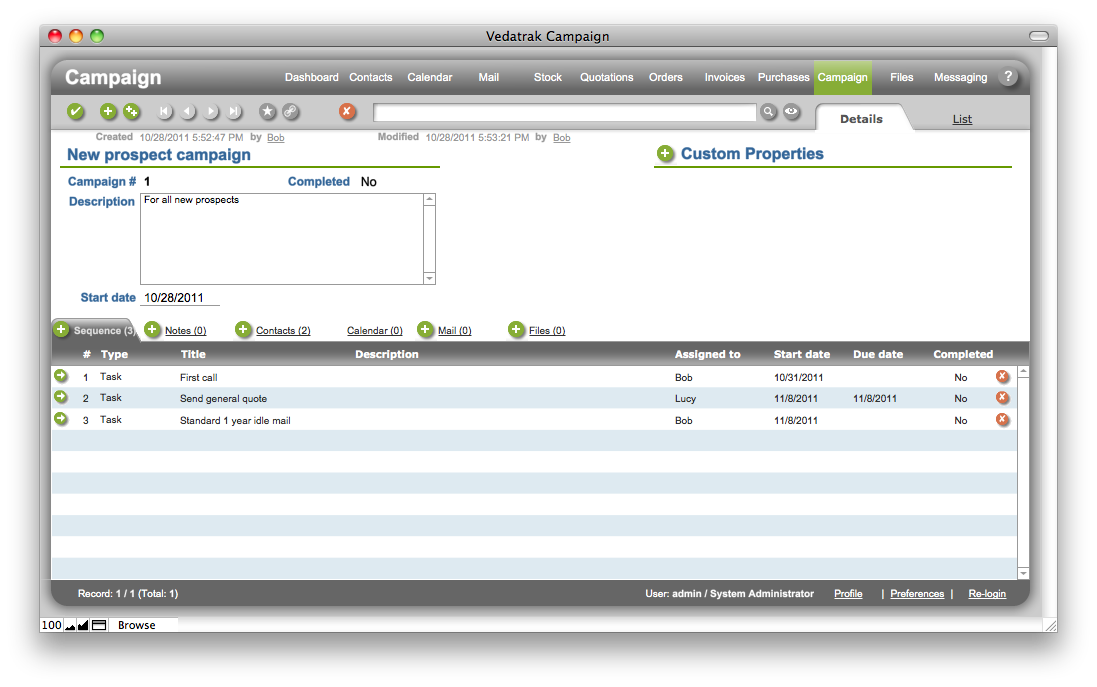Click the Description text area
This screenshot has width=1097, height=687.
click(282, 239)
